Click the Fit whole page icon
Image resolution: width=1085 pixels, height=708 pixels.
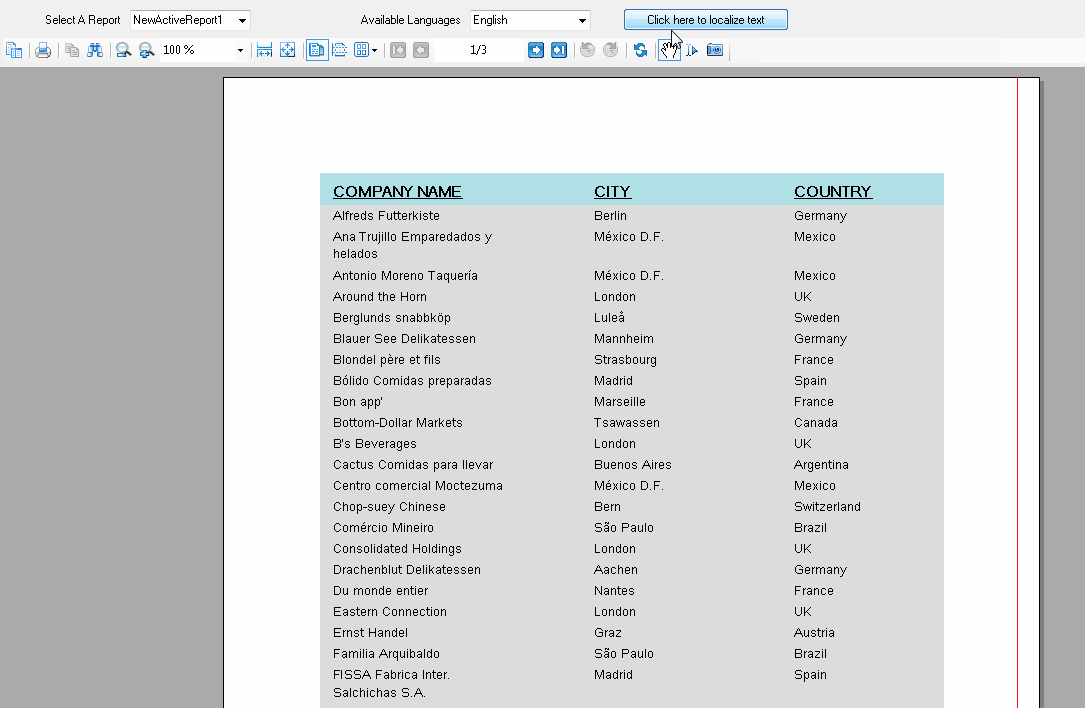pos(288,50)
